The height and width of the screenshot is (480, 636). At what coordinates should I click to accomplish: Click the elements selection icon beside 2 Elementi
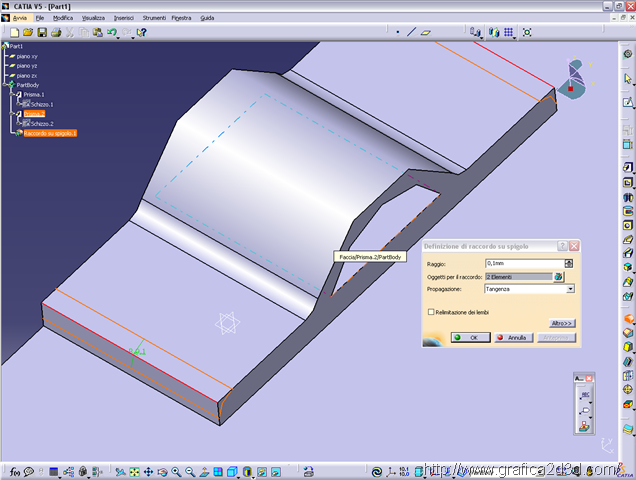[559, 276]
